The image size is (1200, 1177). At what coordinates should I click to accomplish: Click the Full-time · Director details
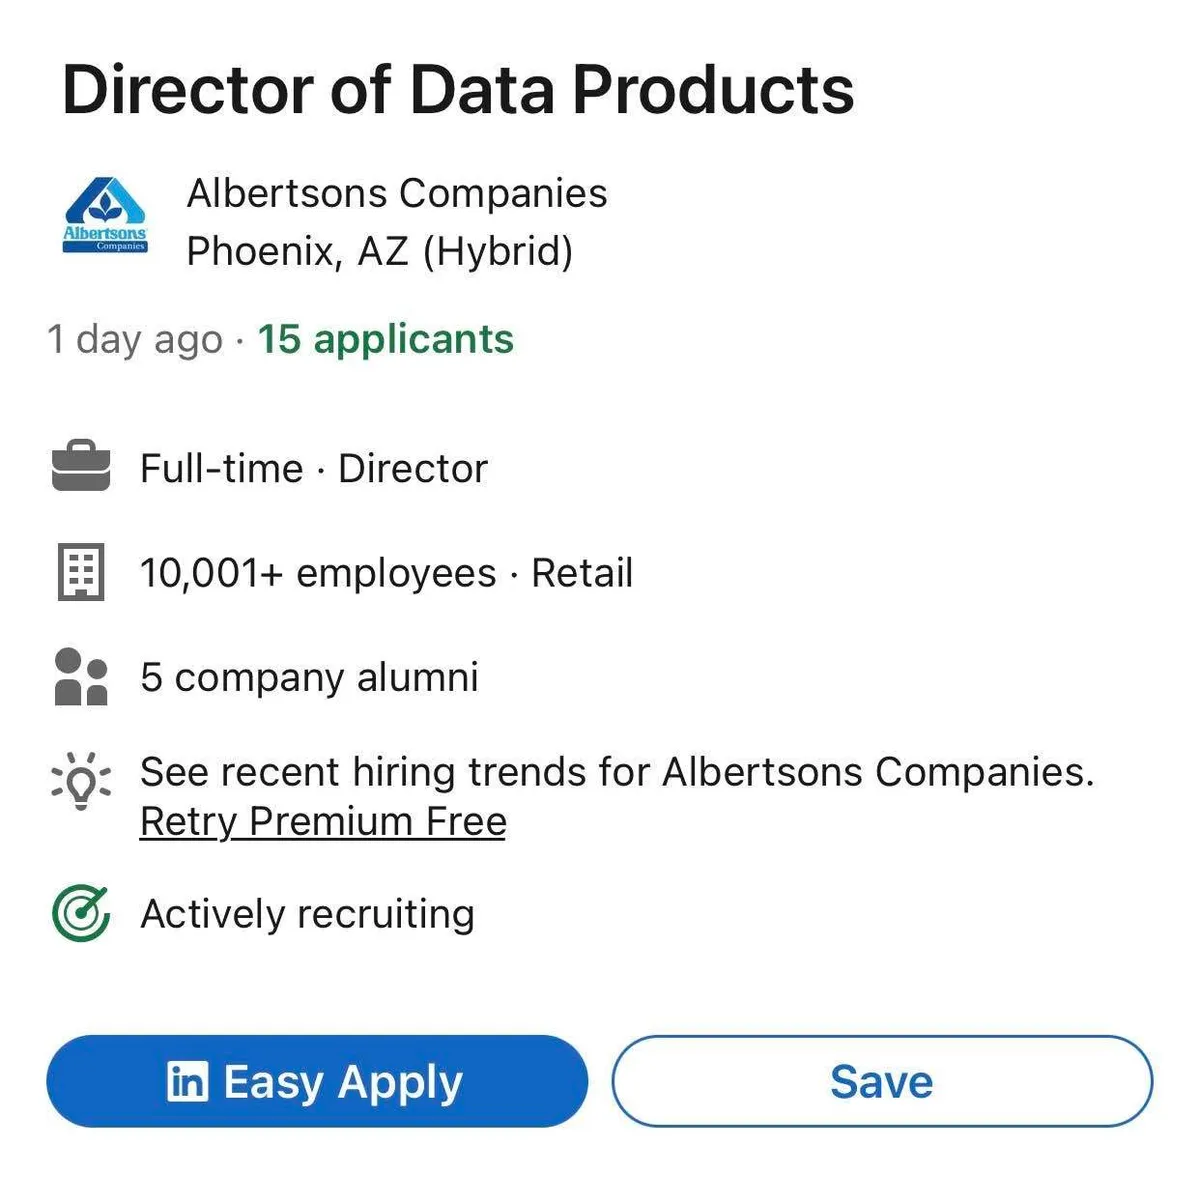click(x=314, y=468)
